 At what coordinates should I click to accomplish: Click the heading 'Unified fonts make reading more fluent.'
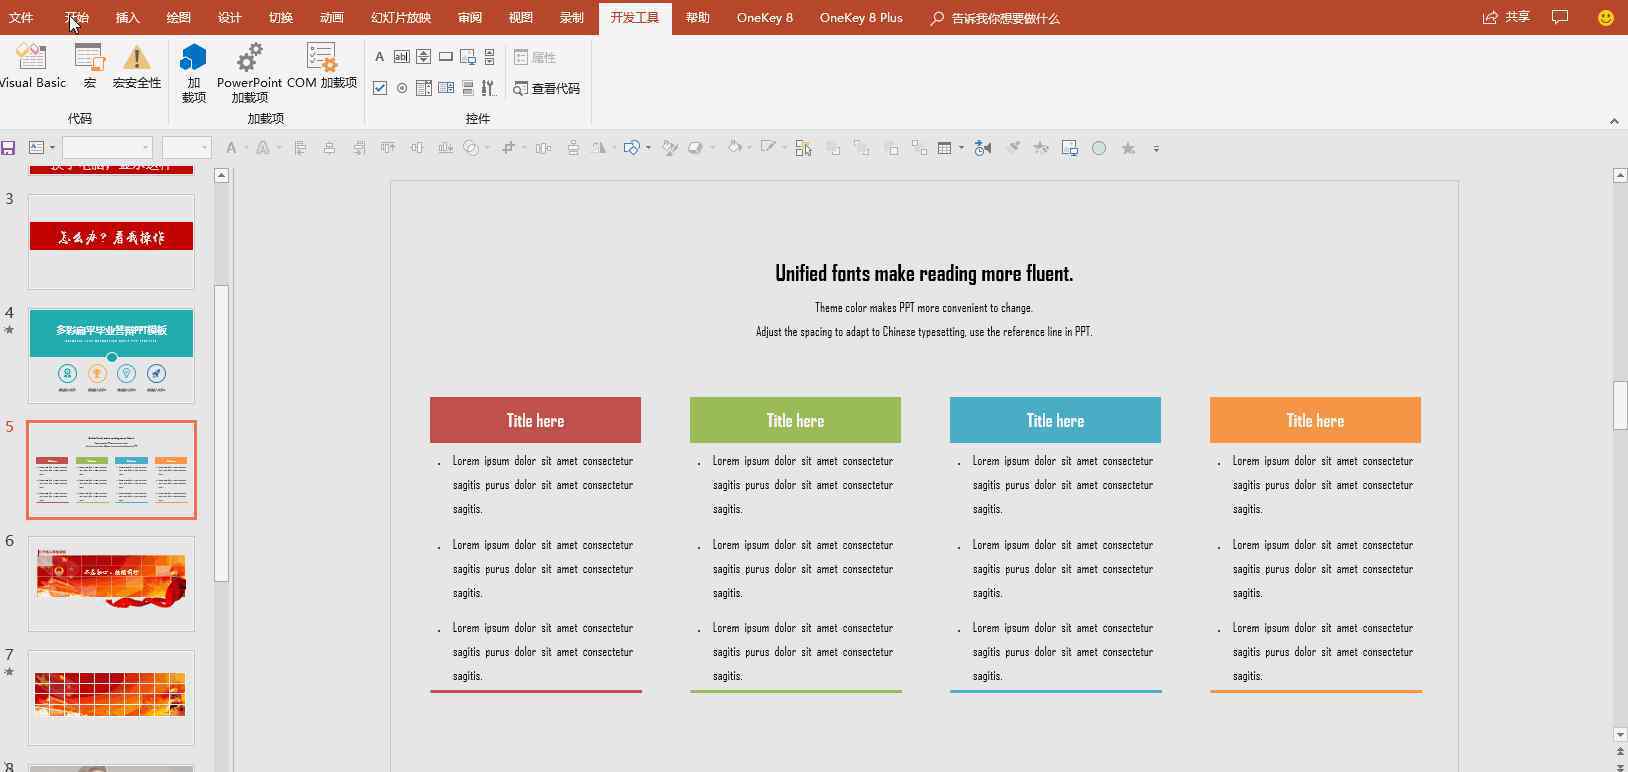tap(924, 273)
